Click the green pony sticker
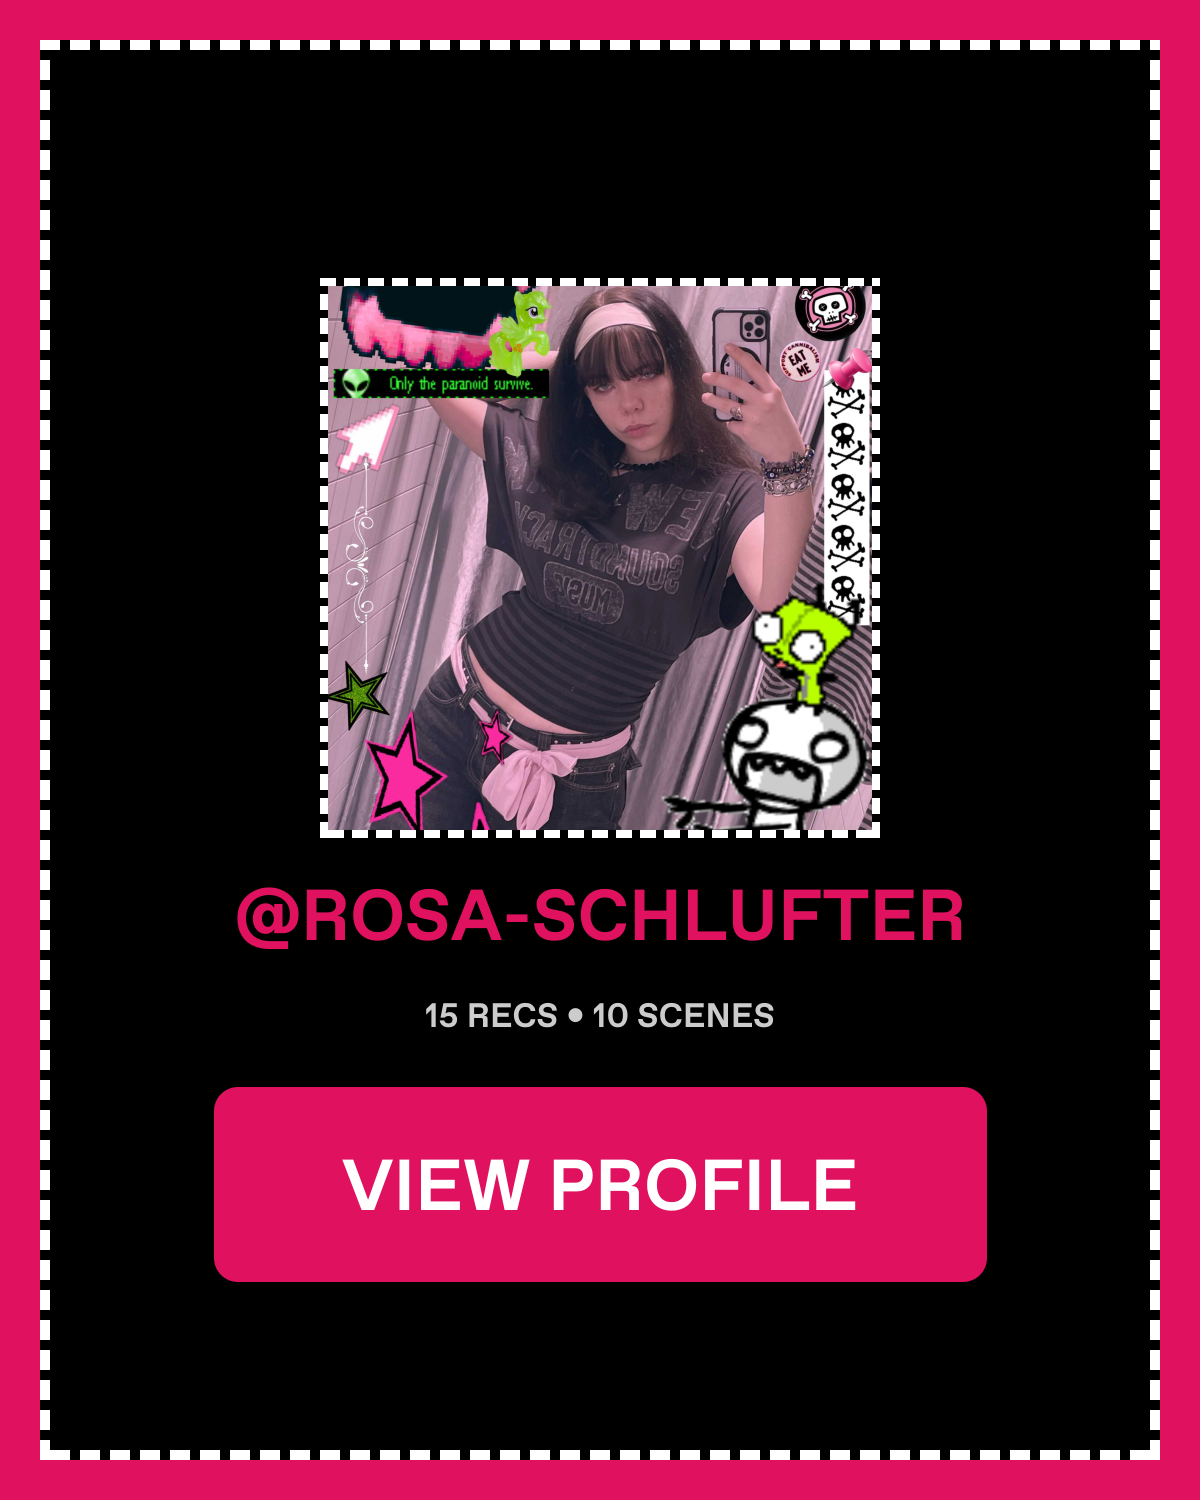 click(520, 332)
